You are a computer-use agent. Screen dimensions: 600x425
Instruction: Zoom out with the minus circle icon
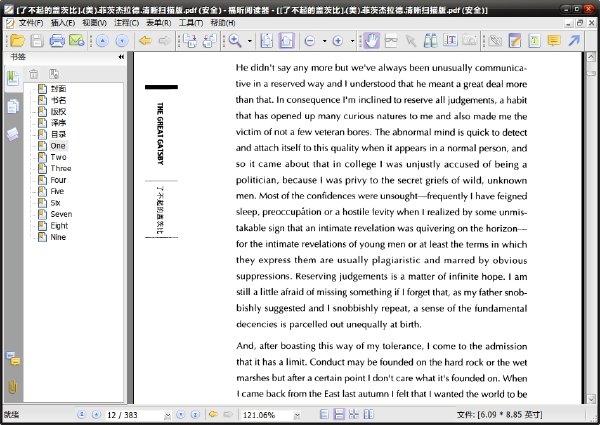click(x=310, y=41)
